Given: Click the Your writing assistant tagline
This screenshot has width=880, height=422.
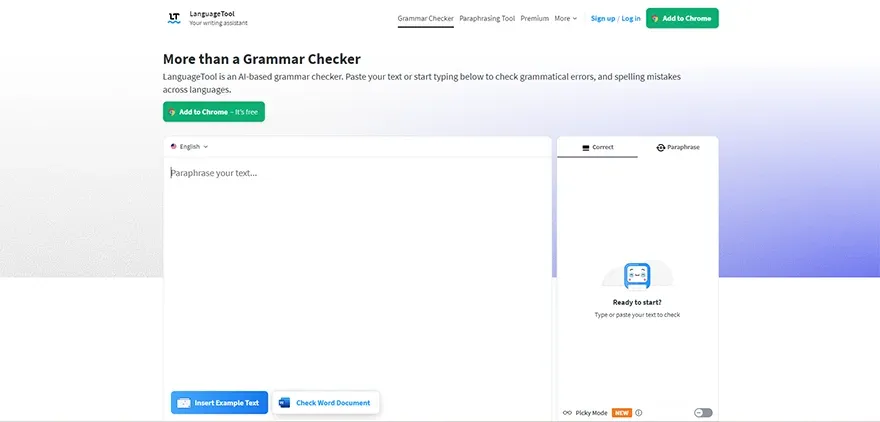Looking at the screenshot, I should pos(218,23).
